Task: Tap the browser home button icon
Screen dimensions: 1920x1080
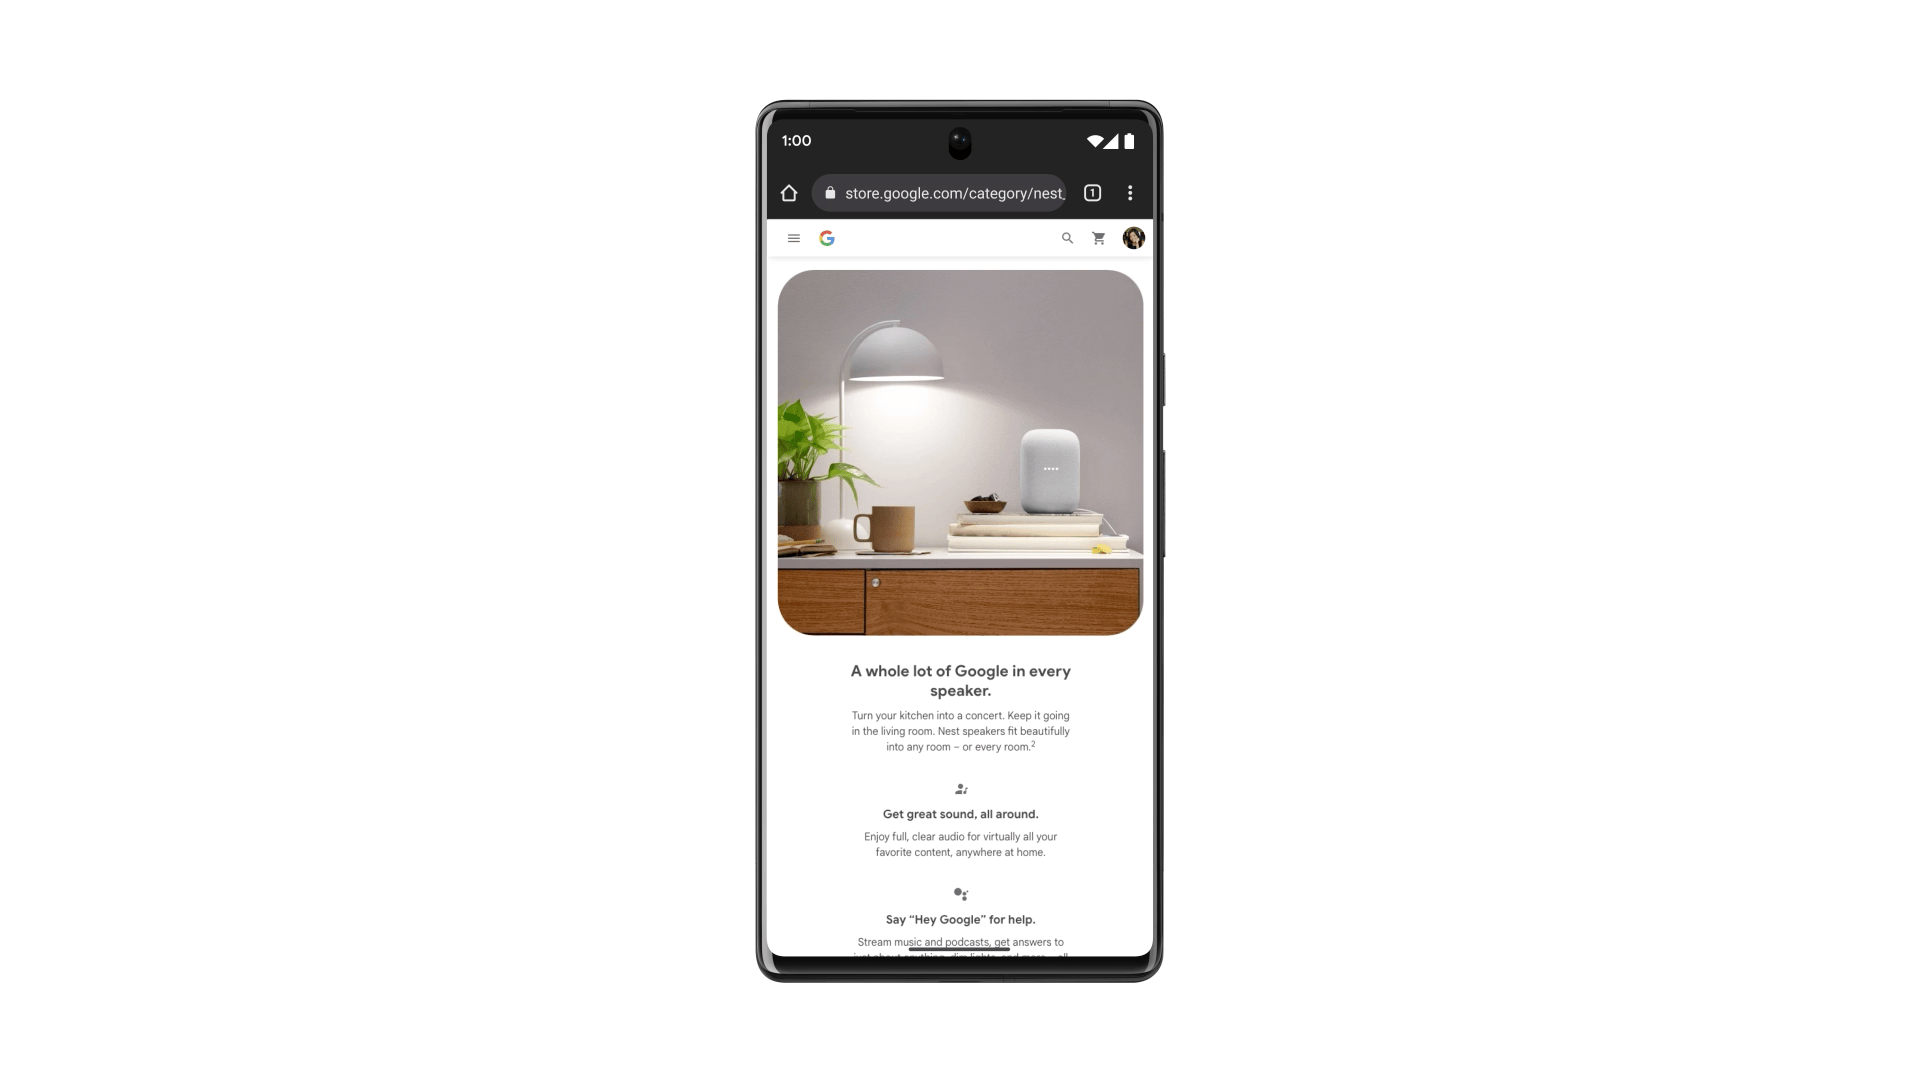Action: [787, 193]
